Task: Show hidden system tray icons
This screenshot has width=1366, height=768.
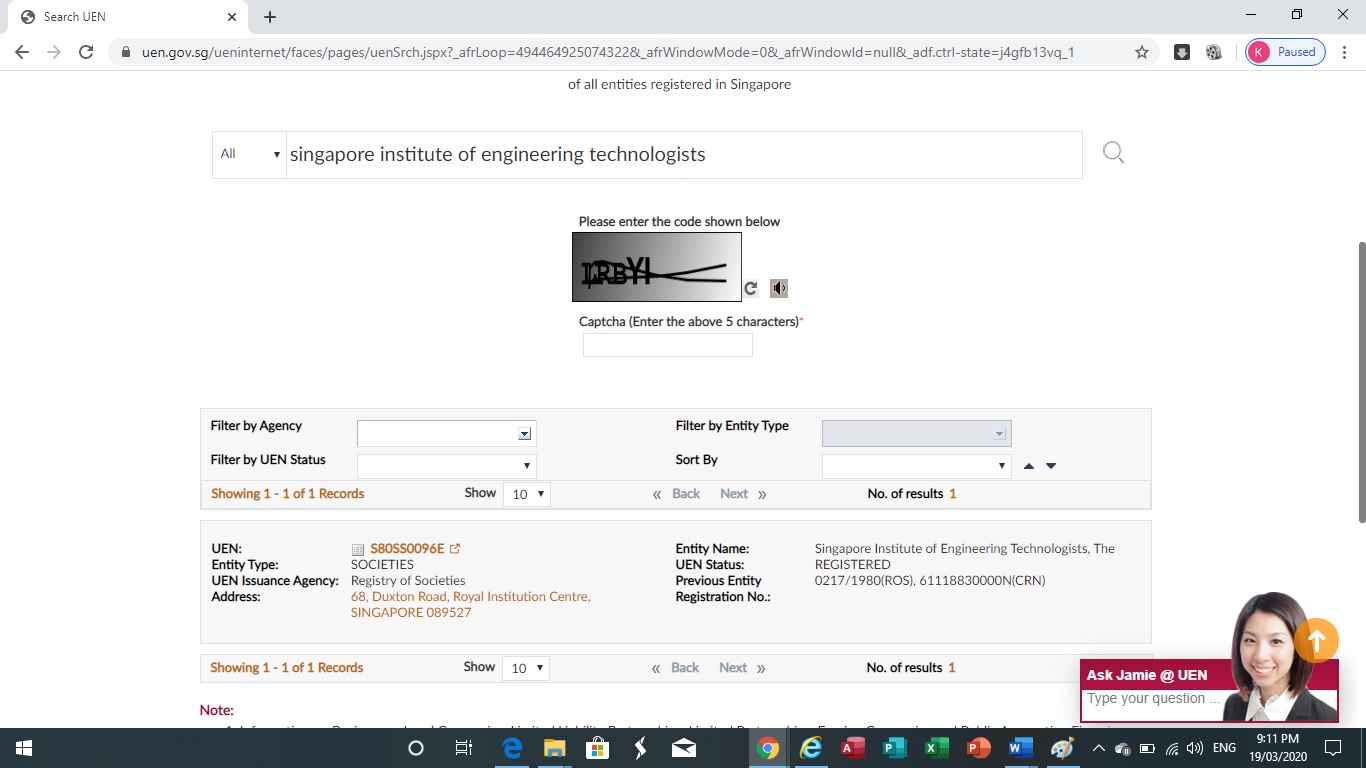Action: click(x=1098, y=748)
